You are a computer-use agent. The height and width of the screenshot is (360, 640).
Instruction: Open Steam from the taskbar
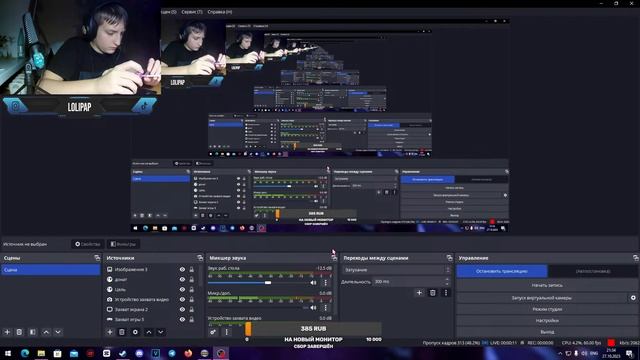click(122, 353)
